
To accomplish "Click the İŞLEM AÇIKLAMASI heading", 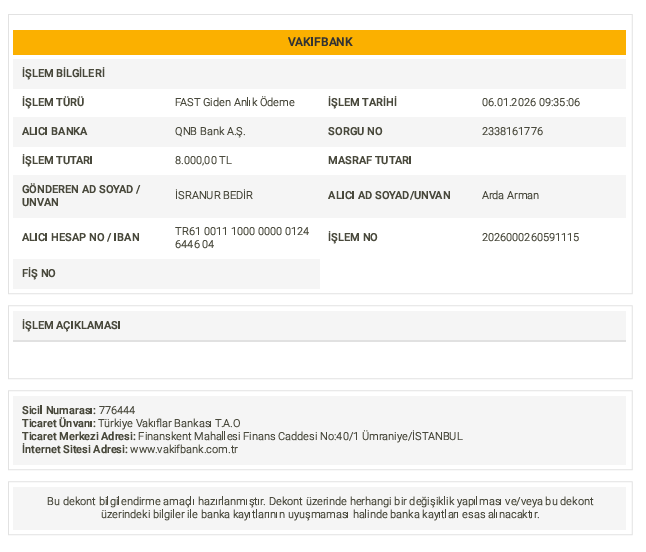I will [x=71, y=325].
